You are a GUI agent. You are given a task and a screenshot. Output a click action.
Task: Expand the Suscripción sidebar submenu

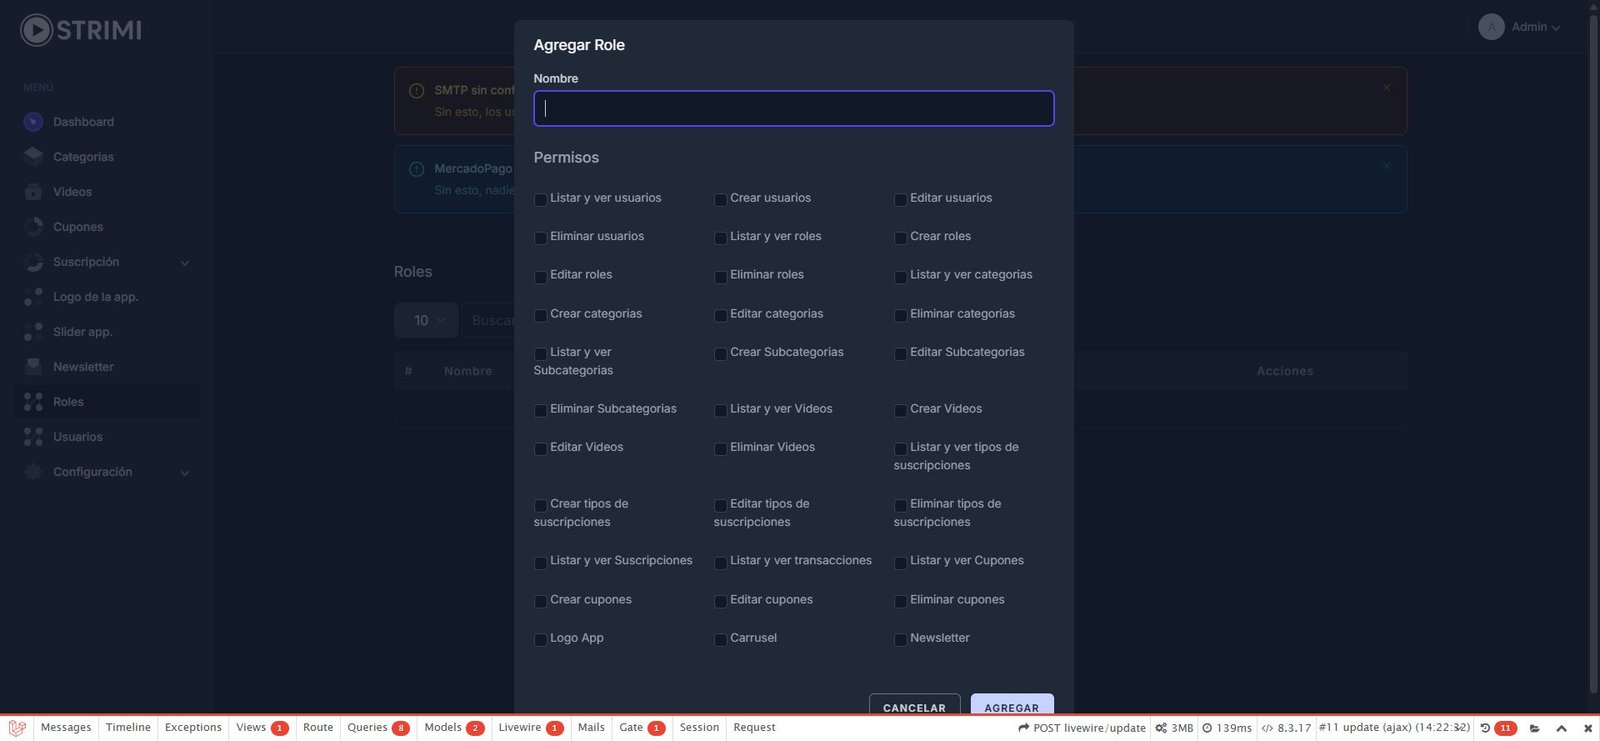[185, 263]
